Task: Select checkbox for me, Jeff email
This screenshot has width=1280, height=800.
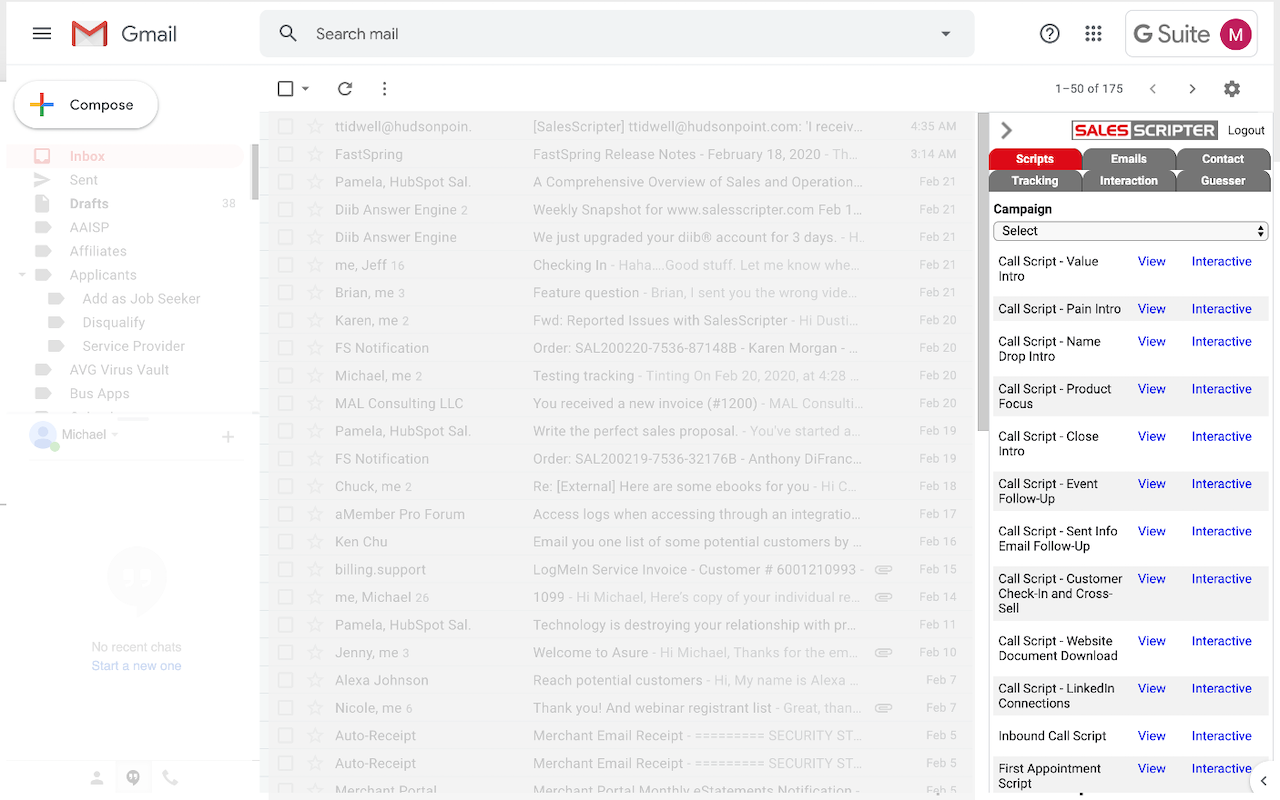Action: point(285,265)
